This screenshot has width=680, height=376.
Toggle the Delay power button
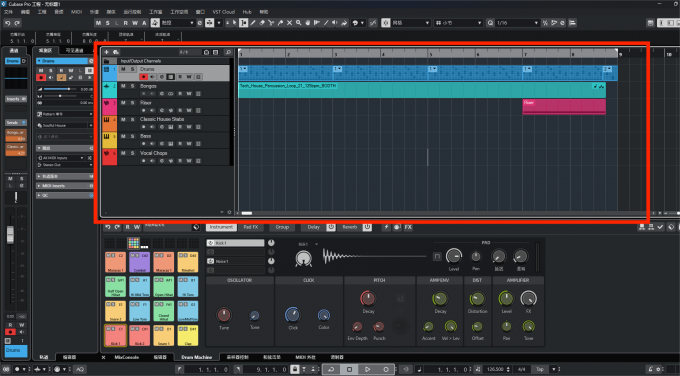pyautogui.click(x=331, y=227)
